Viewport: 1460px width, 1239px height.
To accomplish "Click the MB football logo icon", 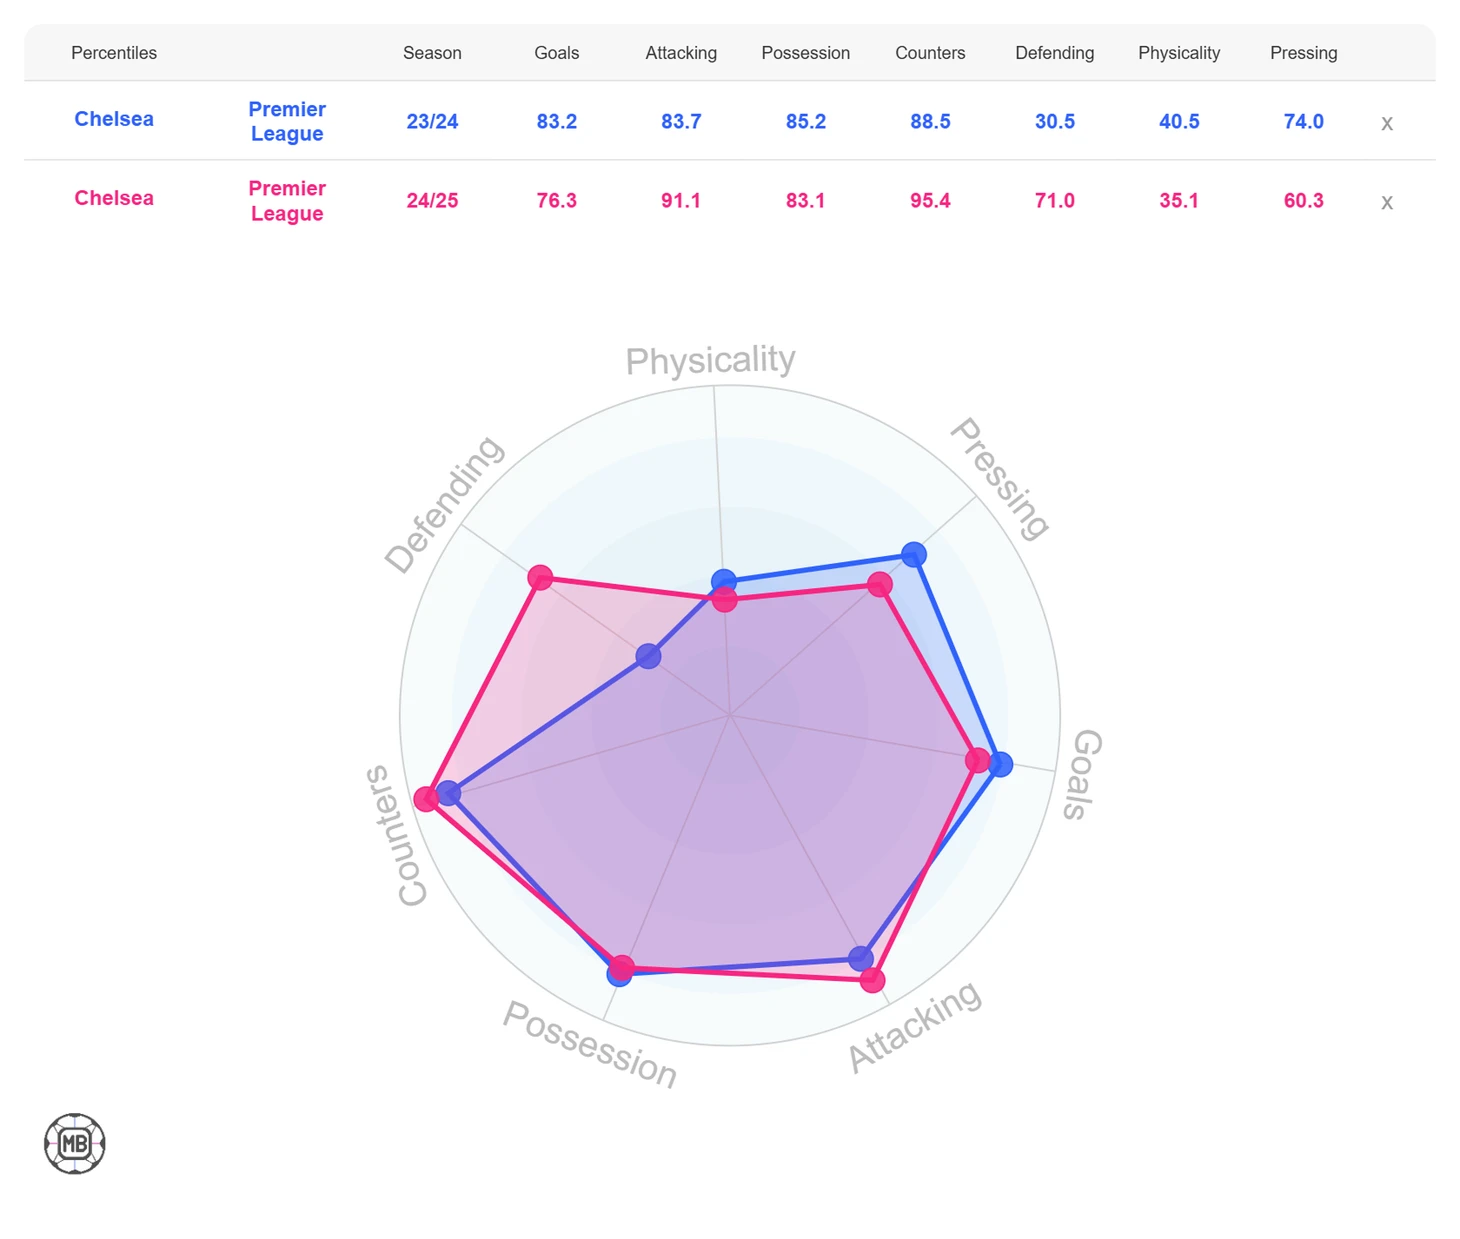I will point(75,1143).
